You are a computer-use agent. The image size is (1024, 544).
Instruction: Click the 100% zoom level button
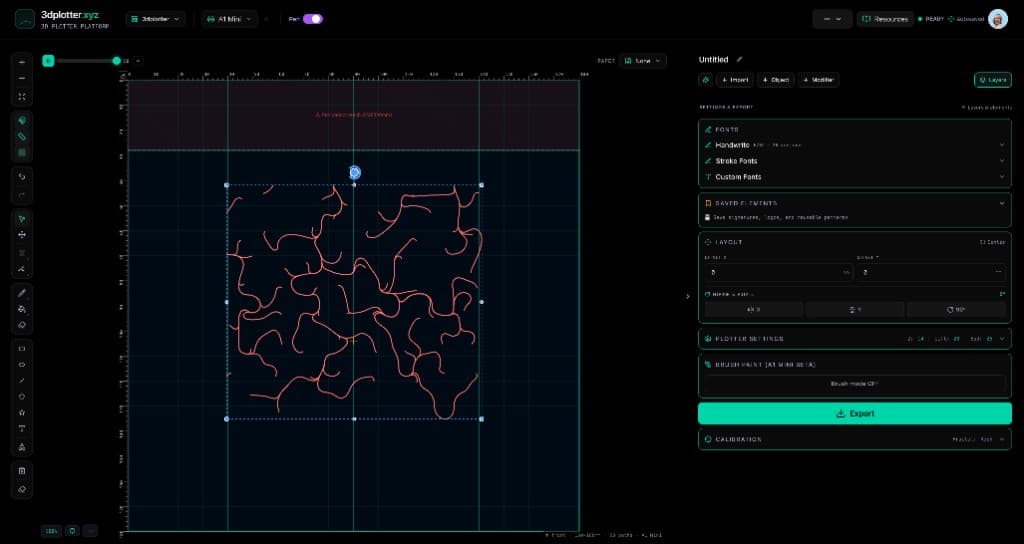[51, 531]
